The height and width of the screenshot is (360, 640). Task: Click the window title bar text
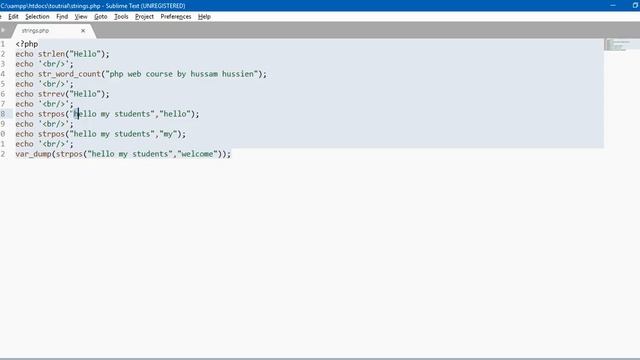[93, 6]
